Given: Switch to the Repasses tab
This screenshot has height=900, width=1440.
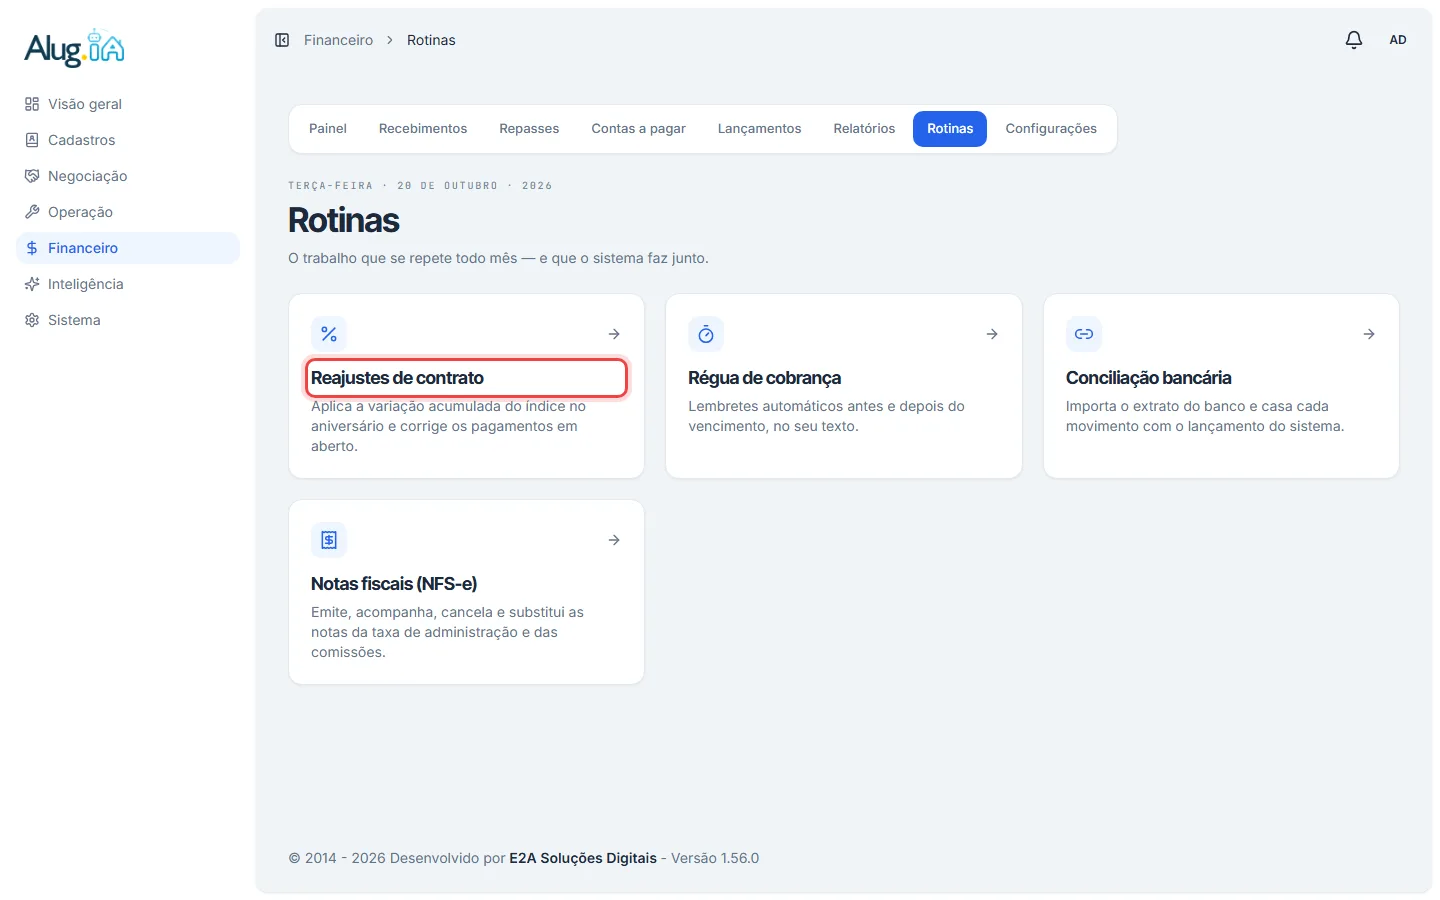Looking at the screenshot, I should tap(529, 129).
